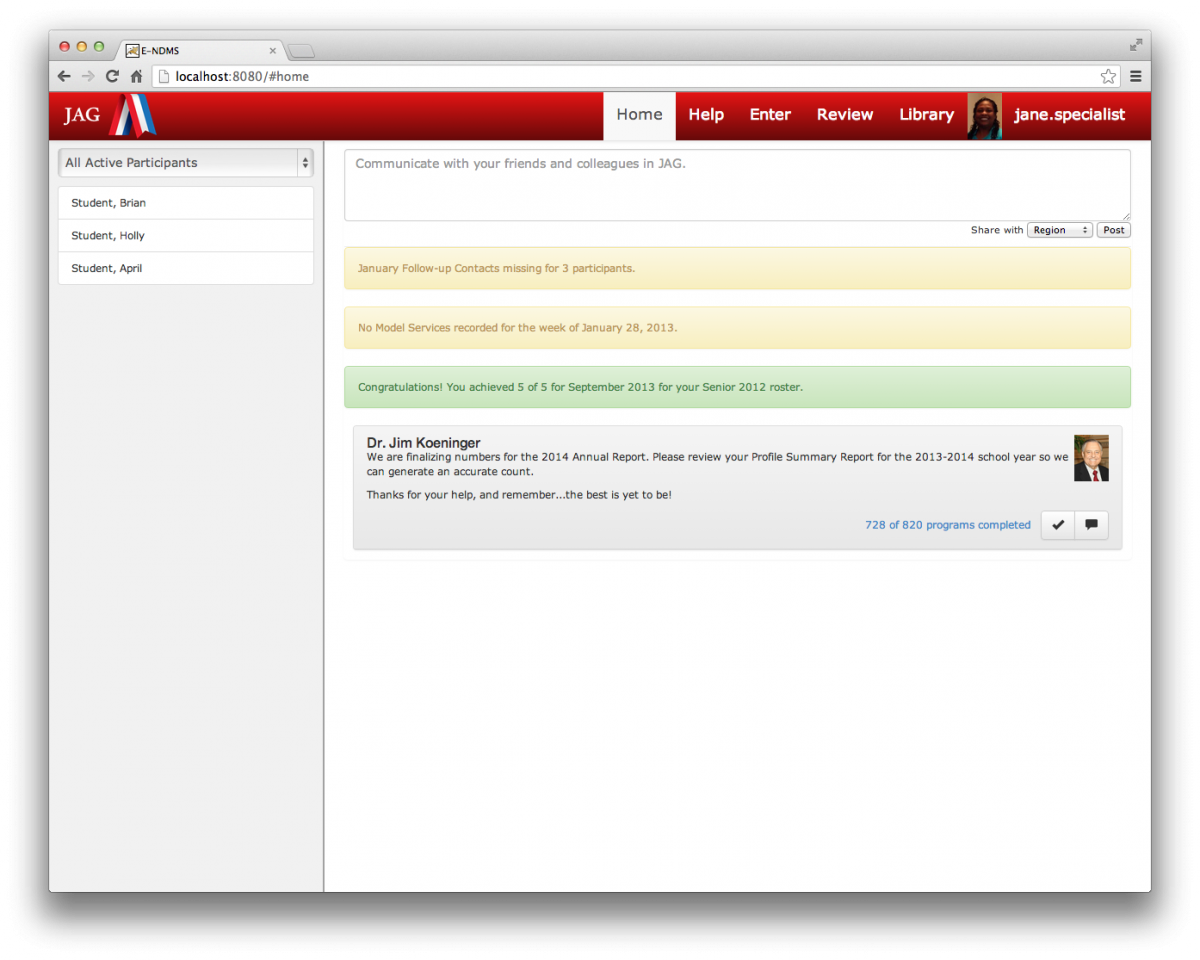The height and width of the screenshot is (960, 1200).
Task: Open the jane.specialist user menu
Action: coord(1069,115)
